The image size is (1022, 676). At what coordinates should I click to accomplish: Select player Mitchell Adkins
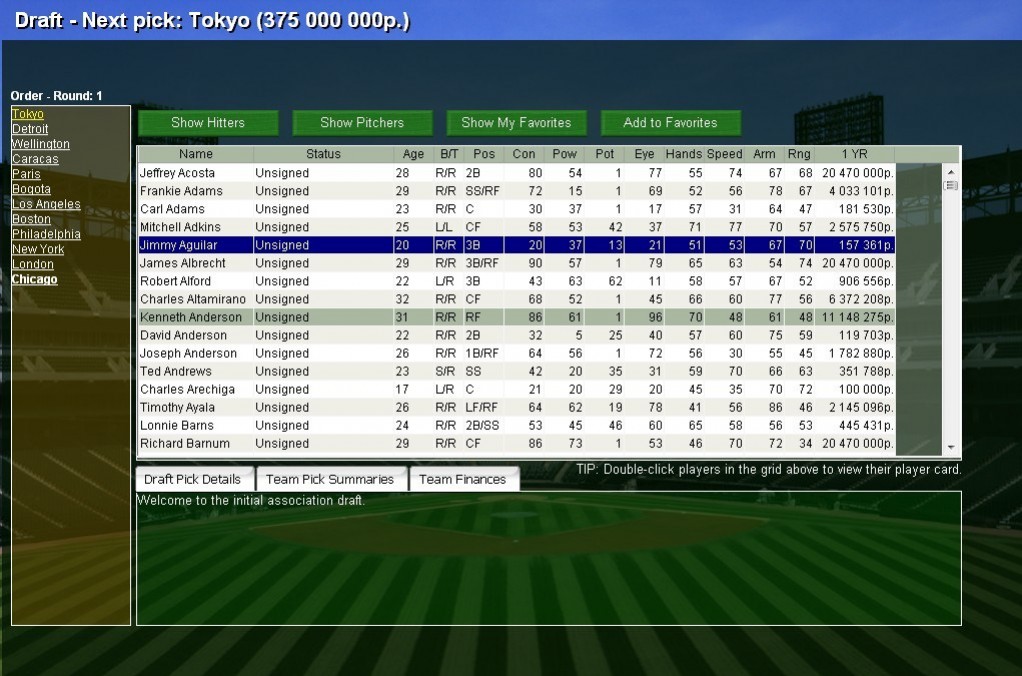click(516, 227)
